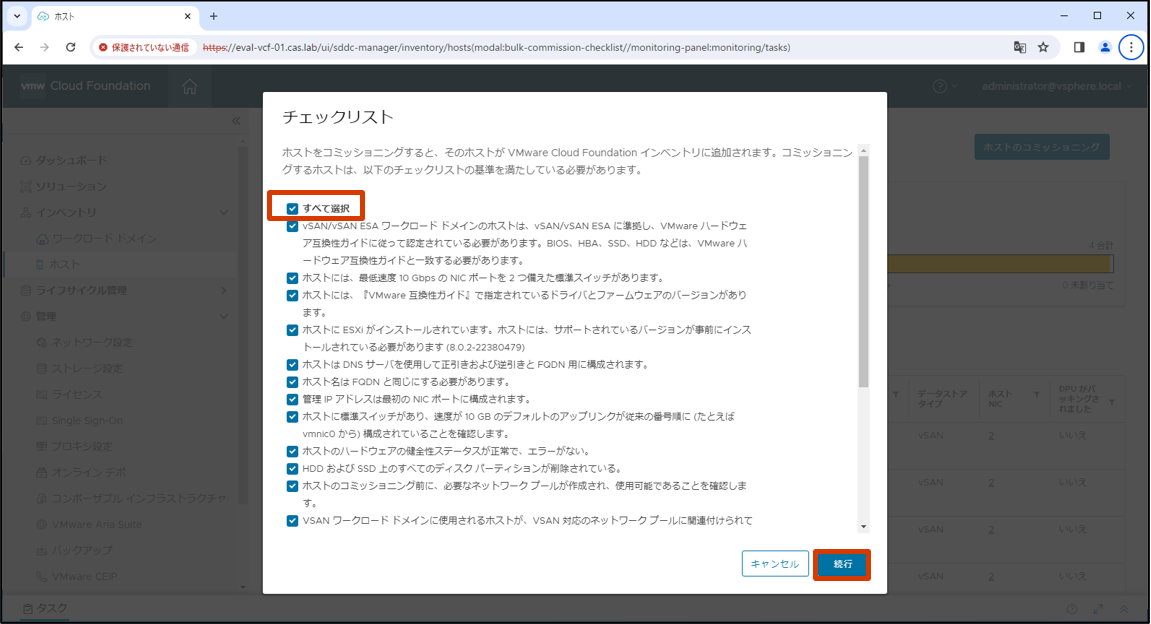This screenshot has width=1151, height=624.
Task: Click ホストのコミッショニング button behind the dialog
Action: (1042, 147)
